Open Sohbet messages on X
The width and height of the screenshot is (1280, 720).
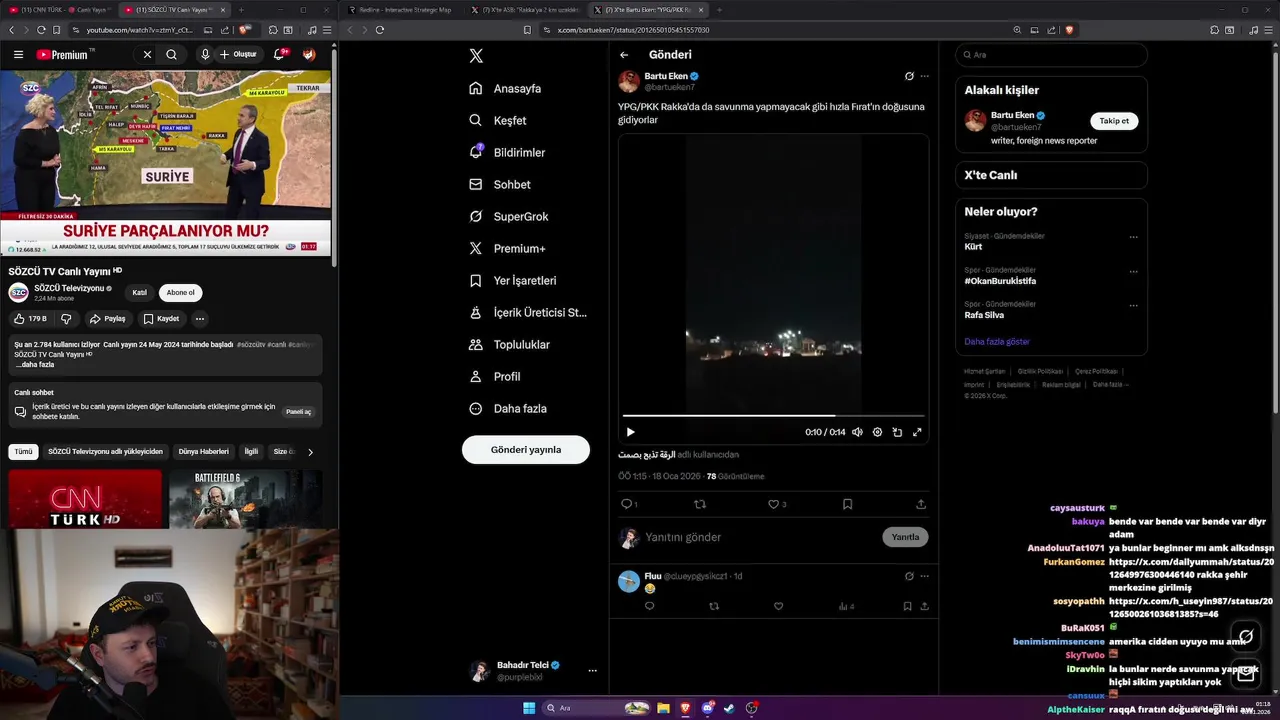tap(500, 184)
